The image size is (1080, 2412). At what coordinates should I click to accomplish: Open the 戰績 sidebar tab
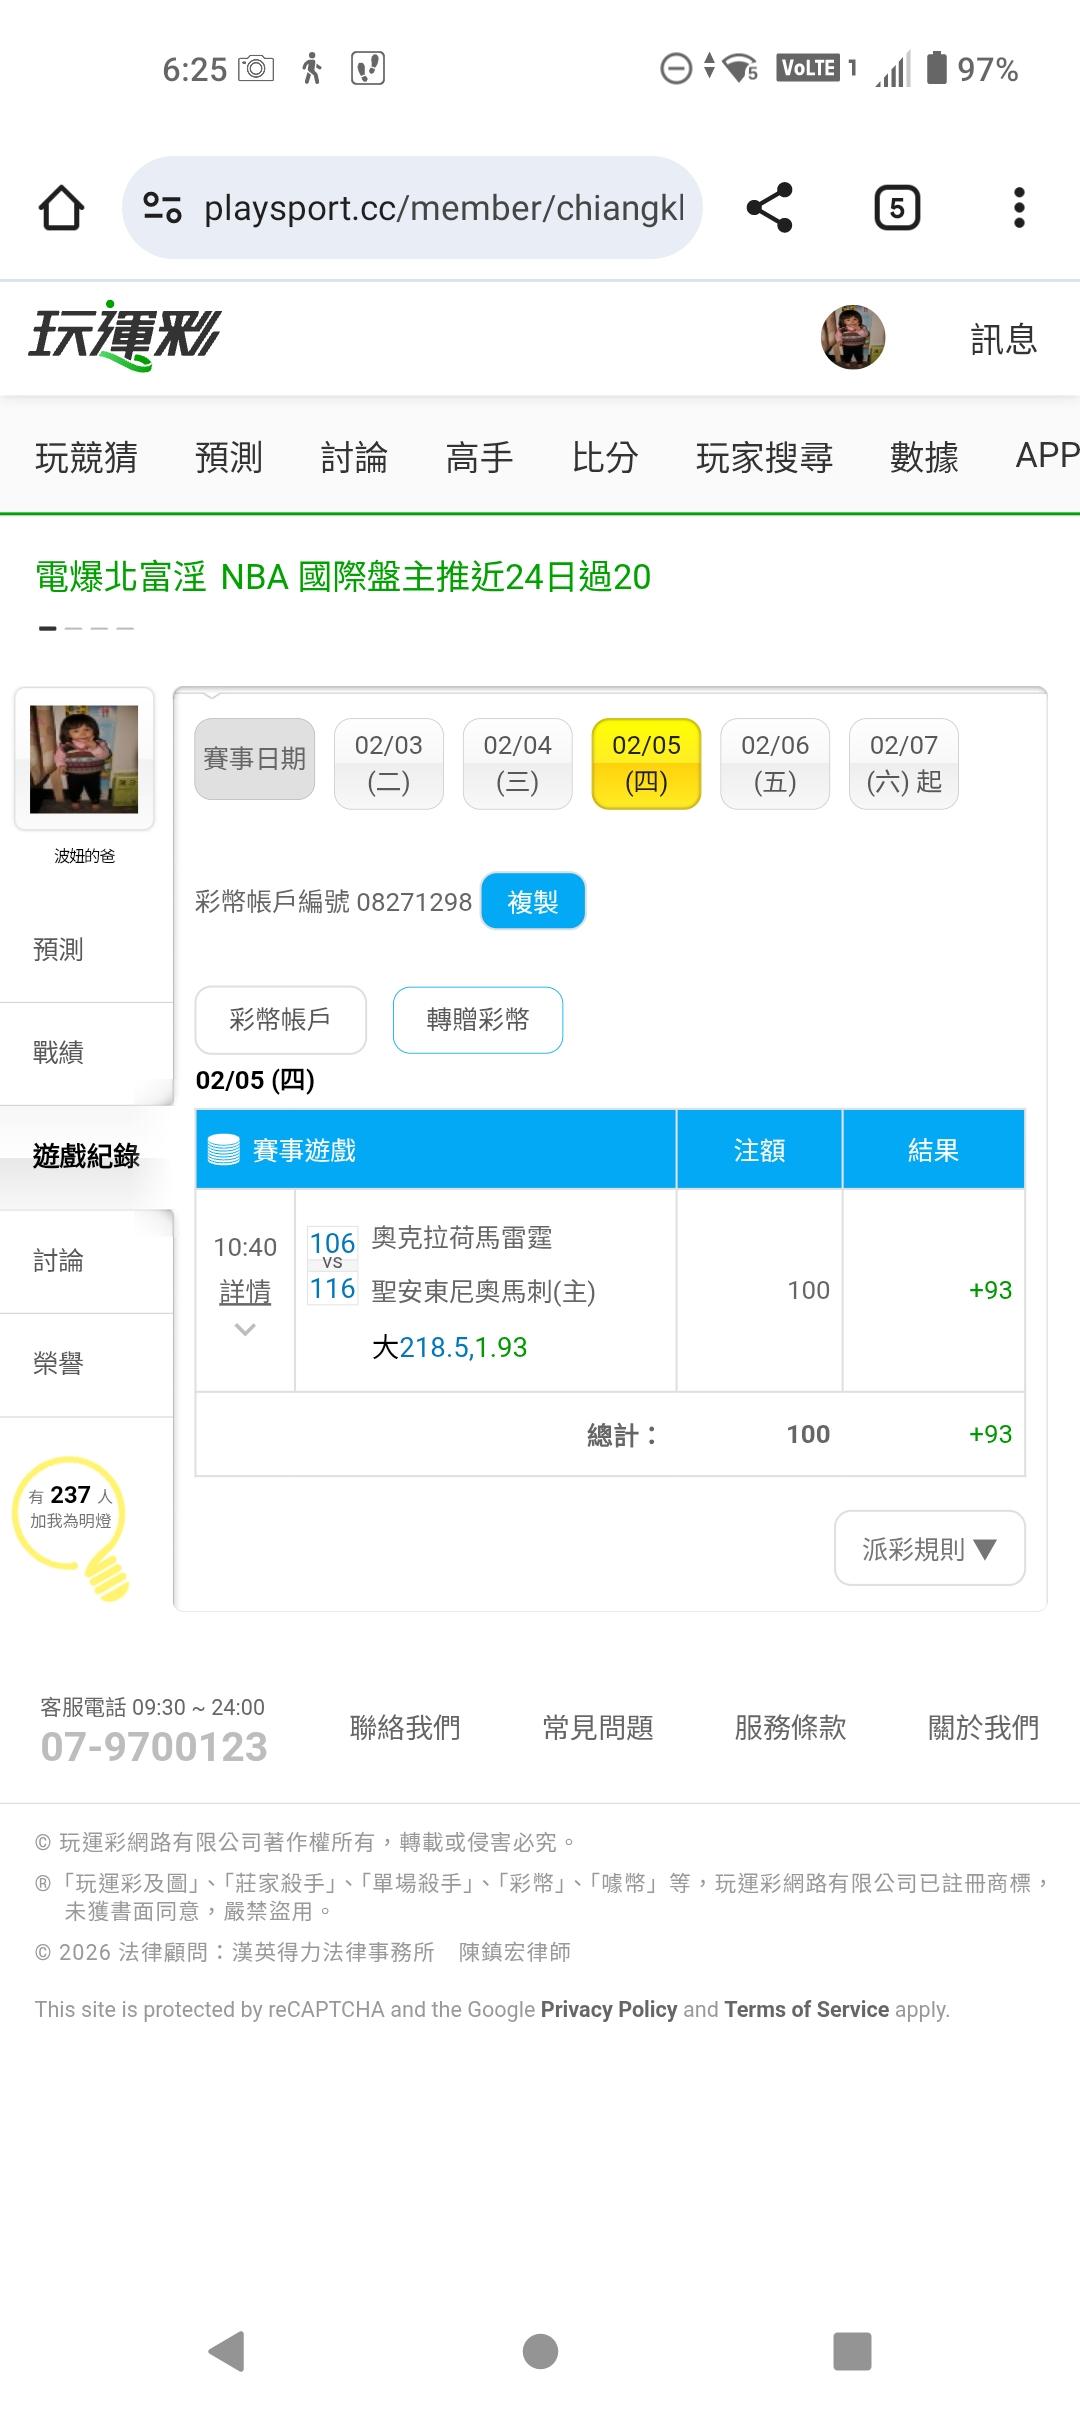[x=58, y=1052]
